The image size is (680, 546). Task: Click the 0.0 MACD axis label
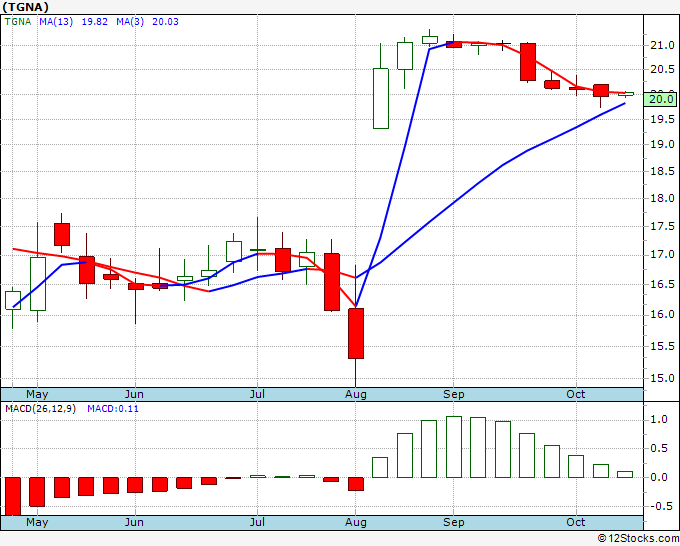pos(659,477)
